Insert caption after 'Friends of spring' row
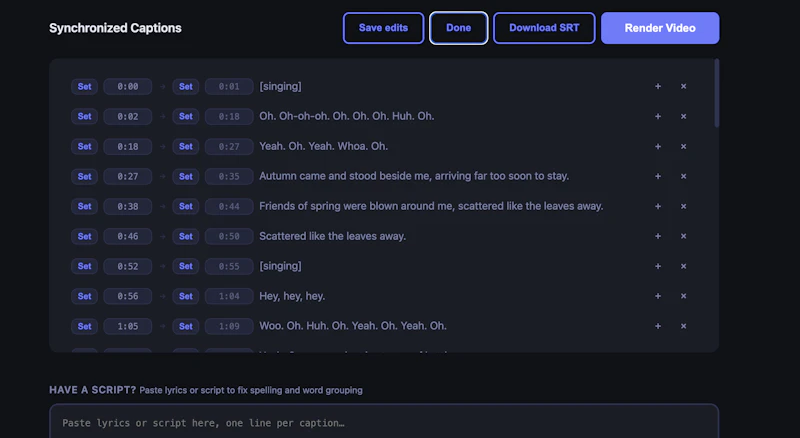 tap(658, 206)
